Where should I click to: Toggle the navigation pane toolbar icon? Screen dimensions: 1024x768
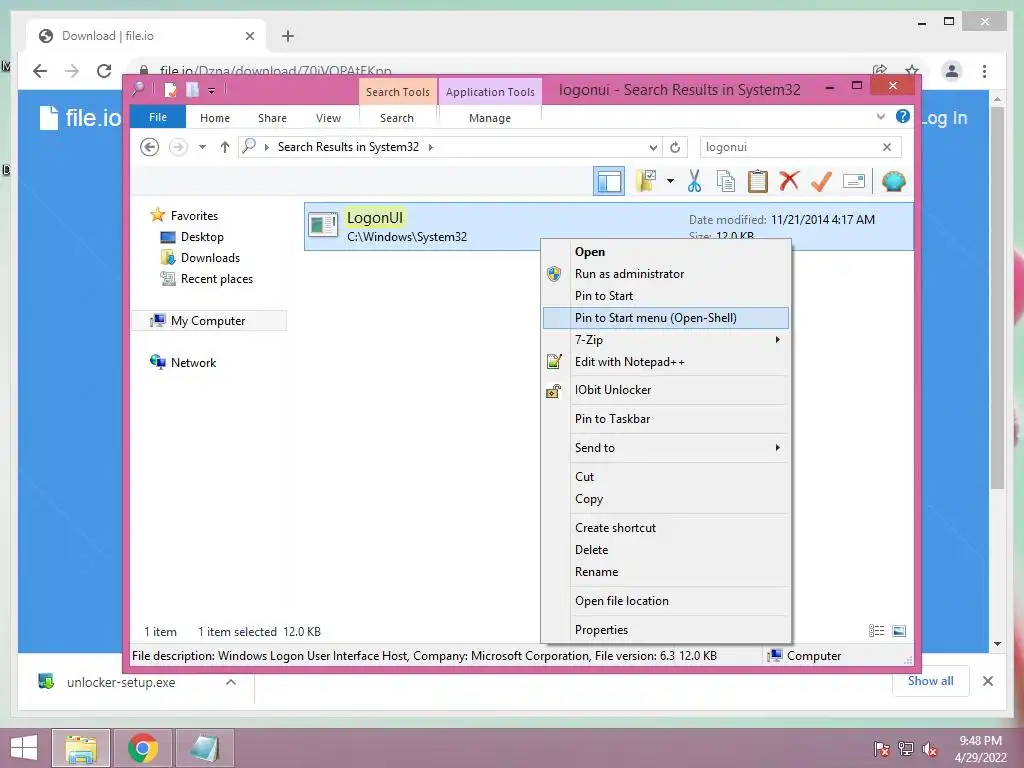pos(609,182)
